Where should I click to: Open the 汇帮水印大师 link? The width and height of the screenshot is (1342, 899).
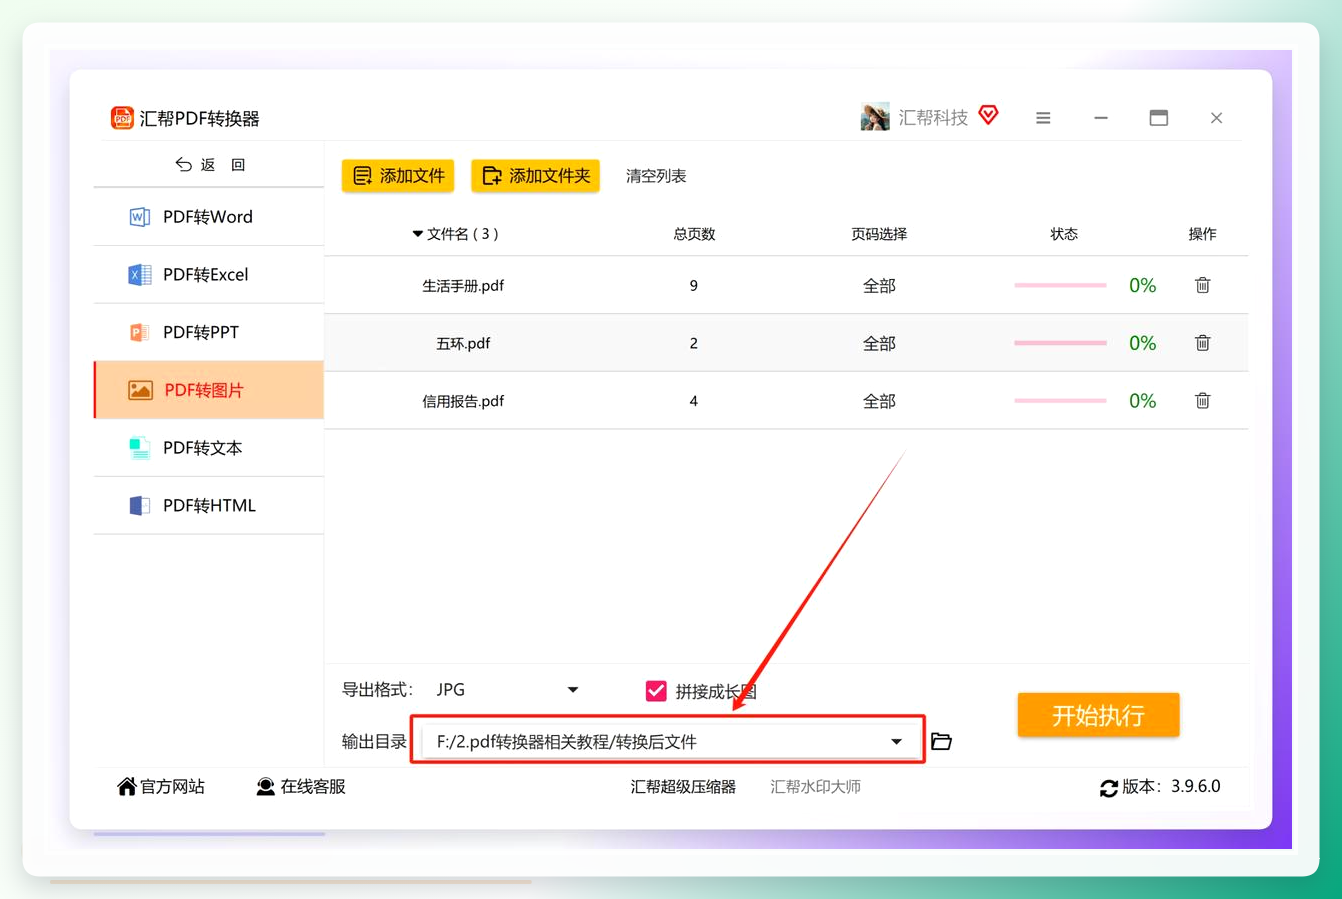point(815,787)
